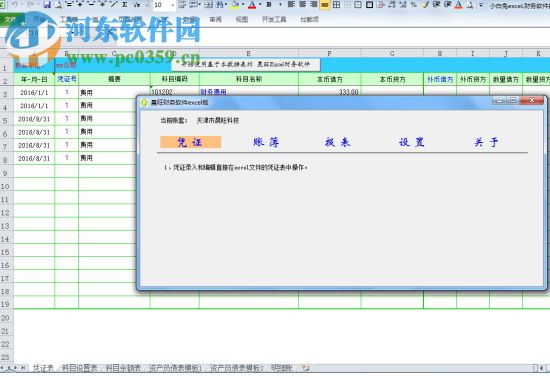This screenshot has width=550, height=377.
Task: Close the 晨旺财务软件excel版 dialog
Action: pos(532,100)
